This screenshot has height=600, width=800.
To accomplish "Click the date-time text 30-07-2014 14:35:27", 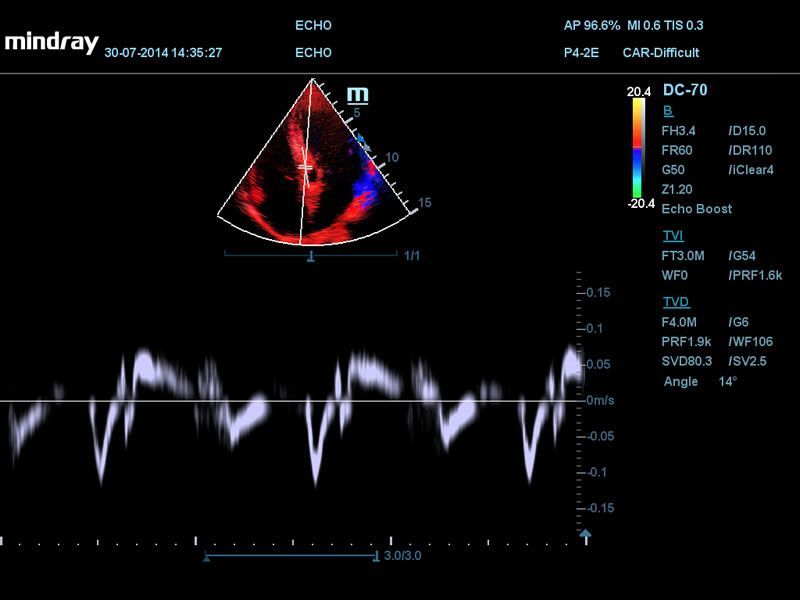I will (163, 53).
